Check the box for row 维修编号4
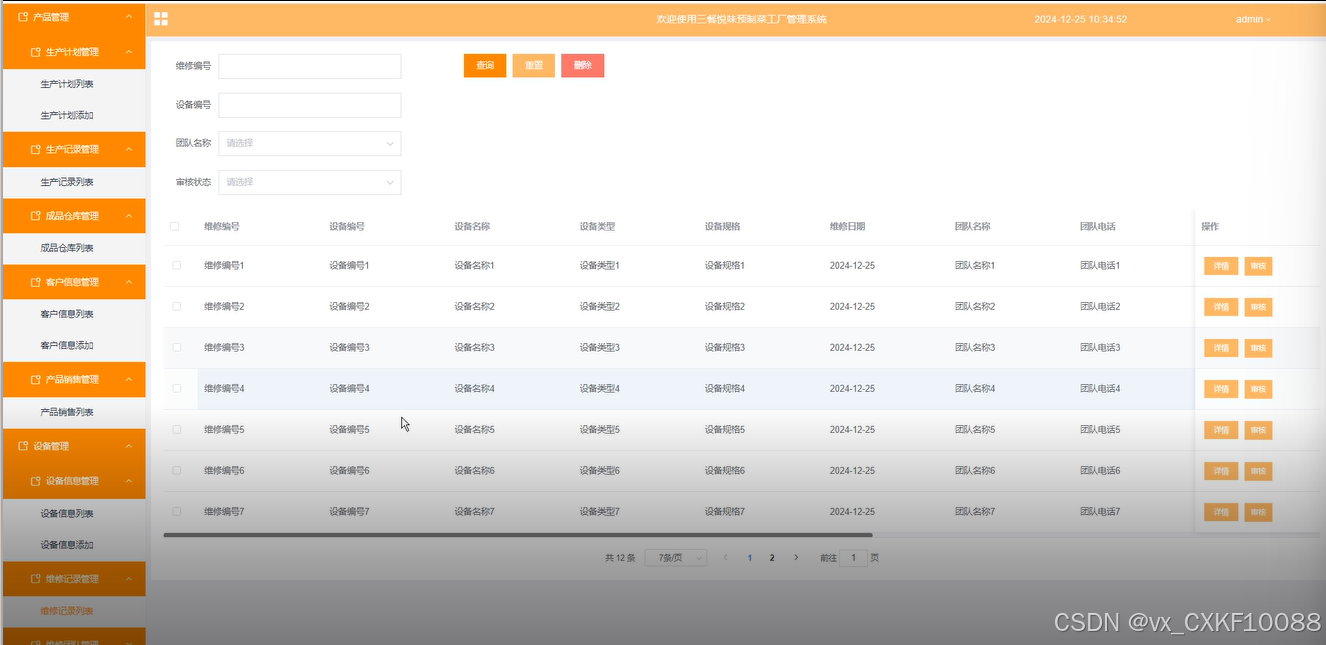Screen dimensions: 1326x645 click(x=177, y=388)
